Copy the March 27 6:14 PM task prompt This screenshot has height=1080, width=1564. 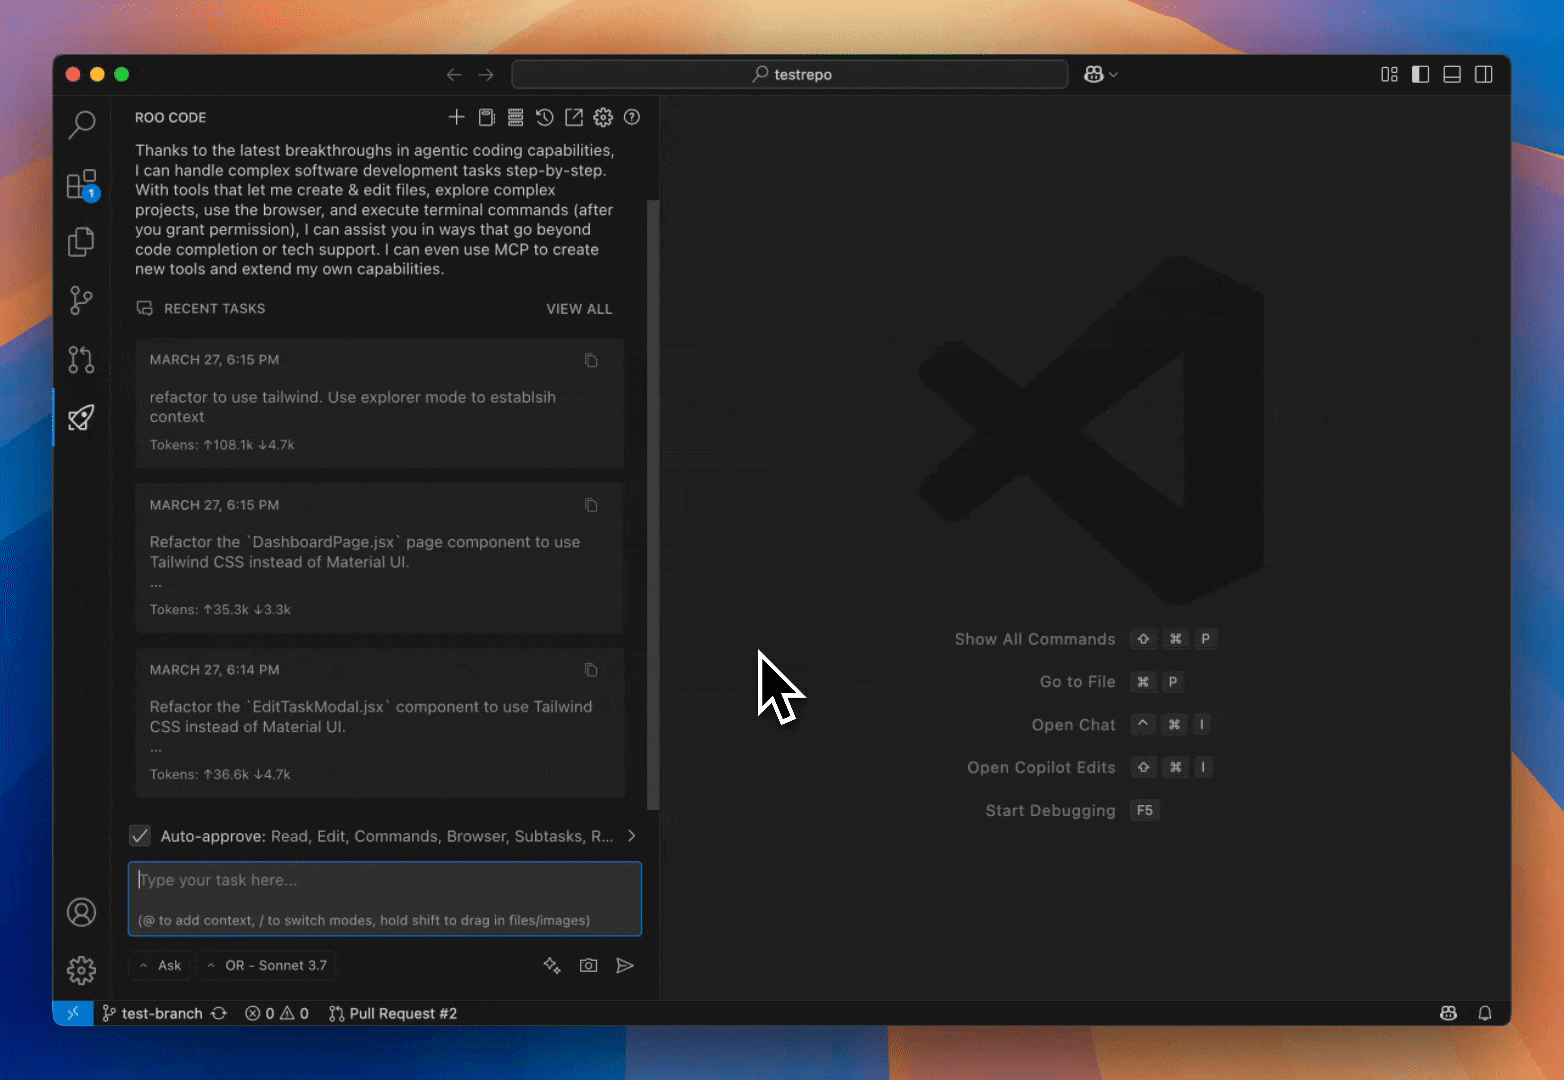591,670
